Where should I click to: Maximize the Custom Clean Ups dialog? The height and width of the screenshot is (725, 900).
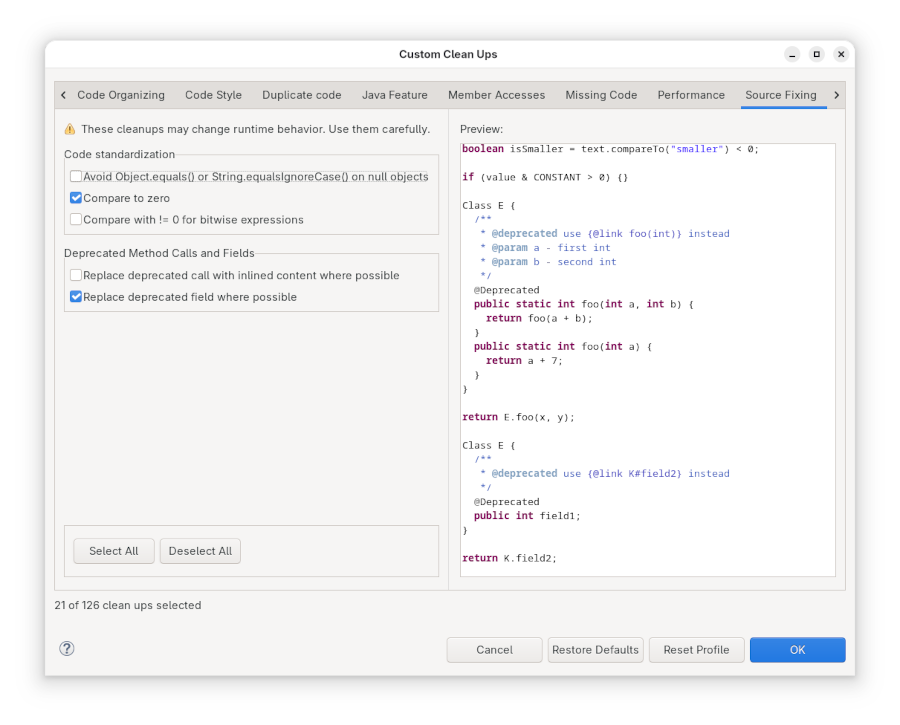[x=817, y=55]
